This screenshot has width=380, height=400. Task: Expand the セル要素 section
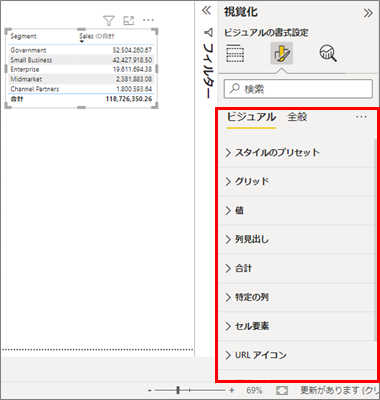coord(297,326)
